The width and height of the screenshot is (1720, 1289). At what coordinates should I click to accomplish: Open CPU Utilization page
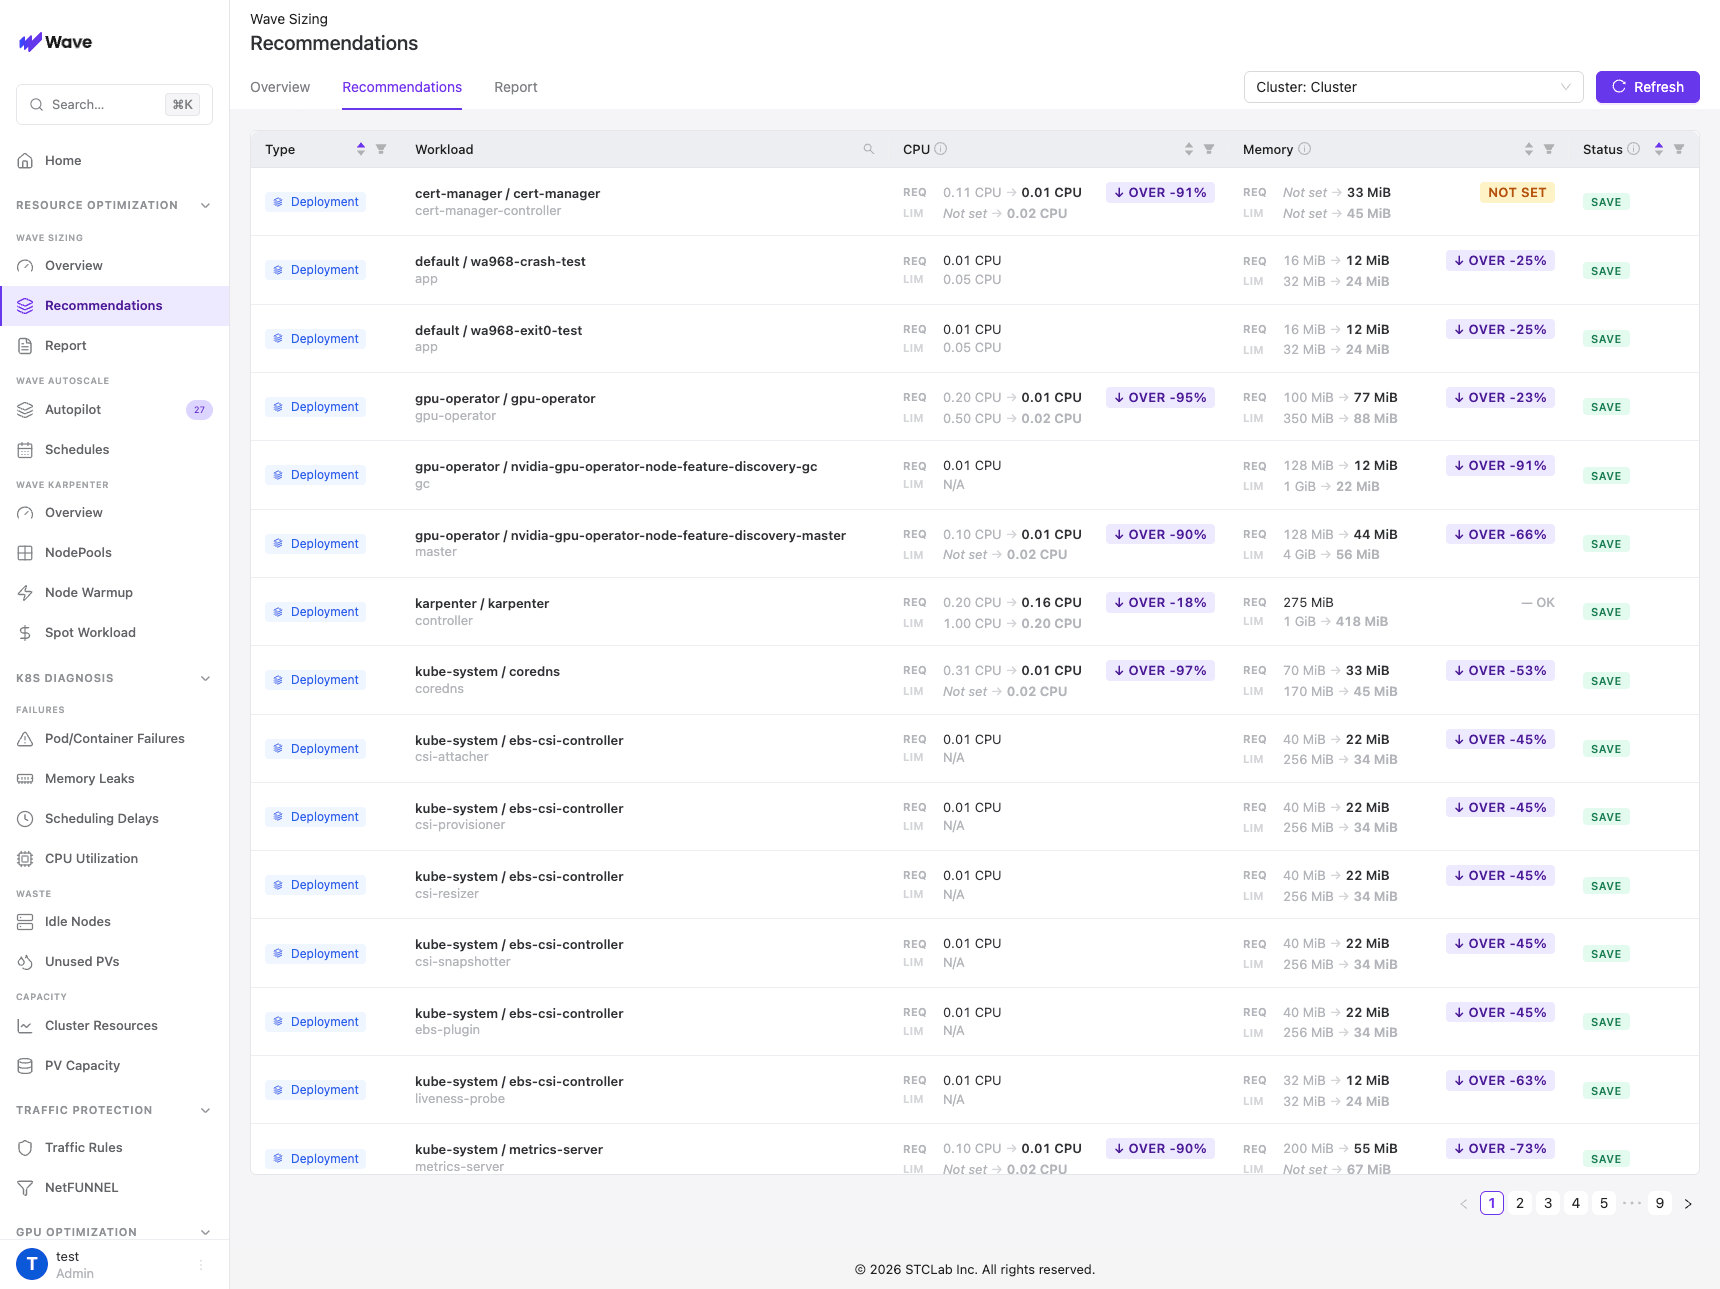pyautogui.click(x=114, y=858)
